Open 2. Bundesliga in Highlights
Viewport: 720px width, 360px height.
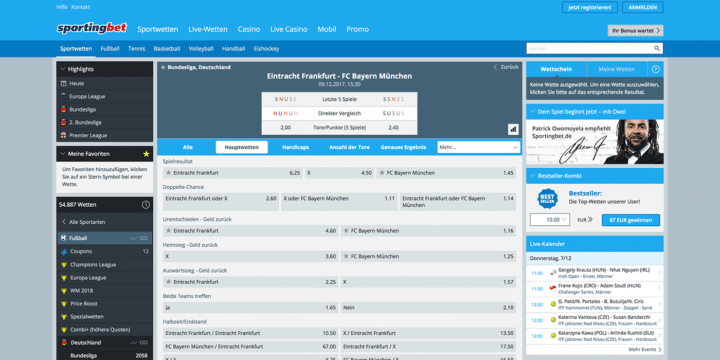[x=85, y=123]
